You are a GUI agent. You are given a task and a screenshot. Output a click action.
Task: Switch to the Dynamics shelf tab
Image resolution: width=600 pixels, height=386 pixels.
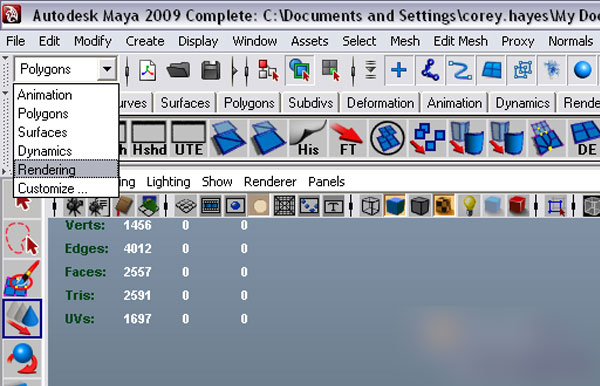click(x=522, y=103)
